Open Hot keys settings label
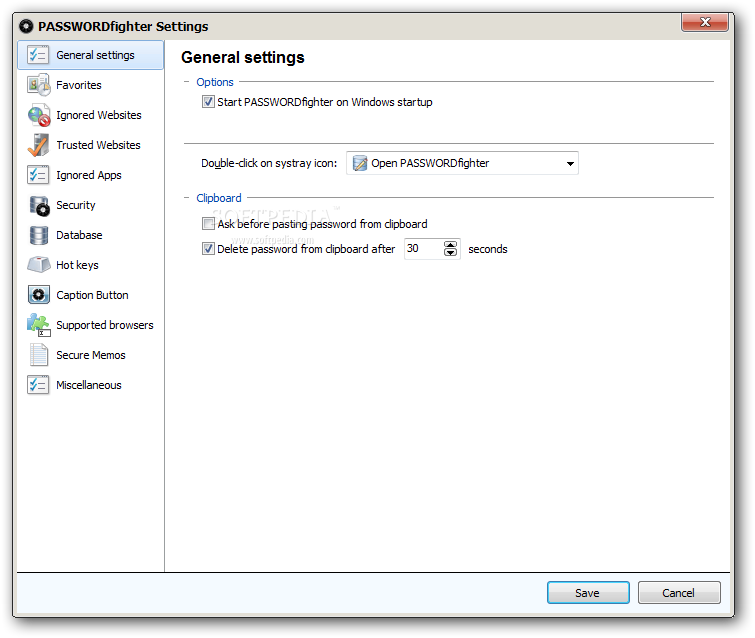The height and width of the screenshot is (638, 755). click(77, 265)
